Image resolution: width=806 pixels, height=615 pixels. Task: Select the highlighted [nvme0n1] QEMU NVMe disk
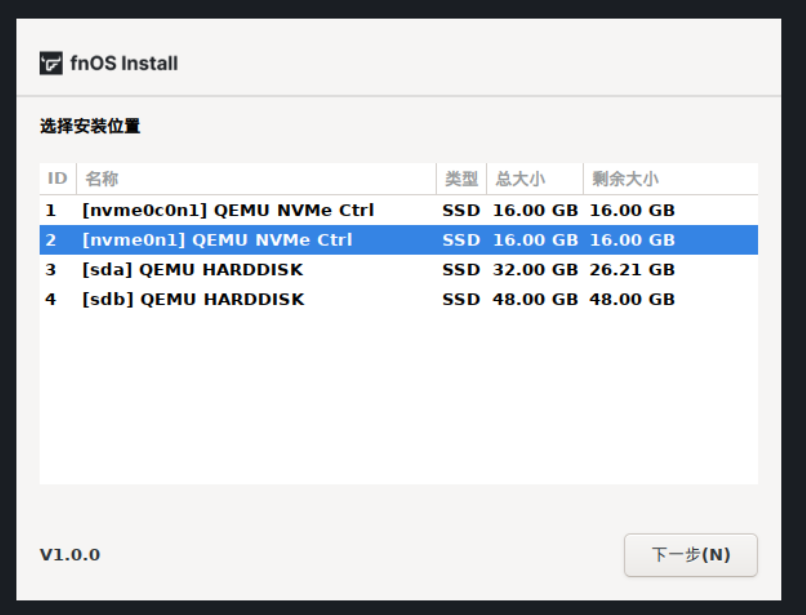click(x=217, y=240)
